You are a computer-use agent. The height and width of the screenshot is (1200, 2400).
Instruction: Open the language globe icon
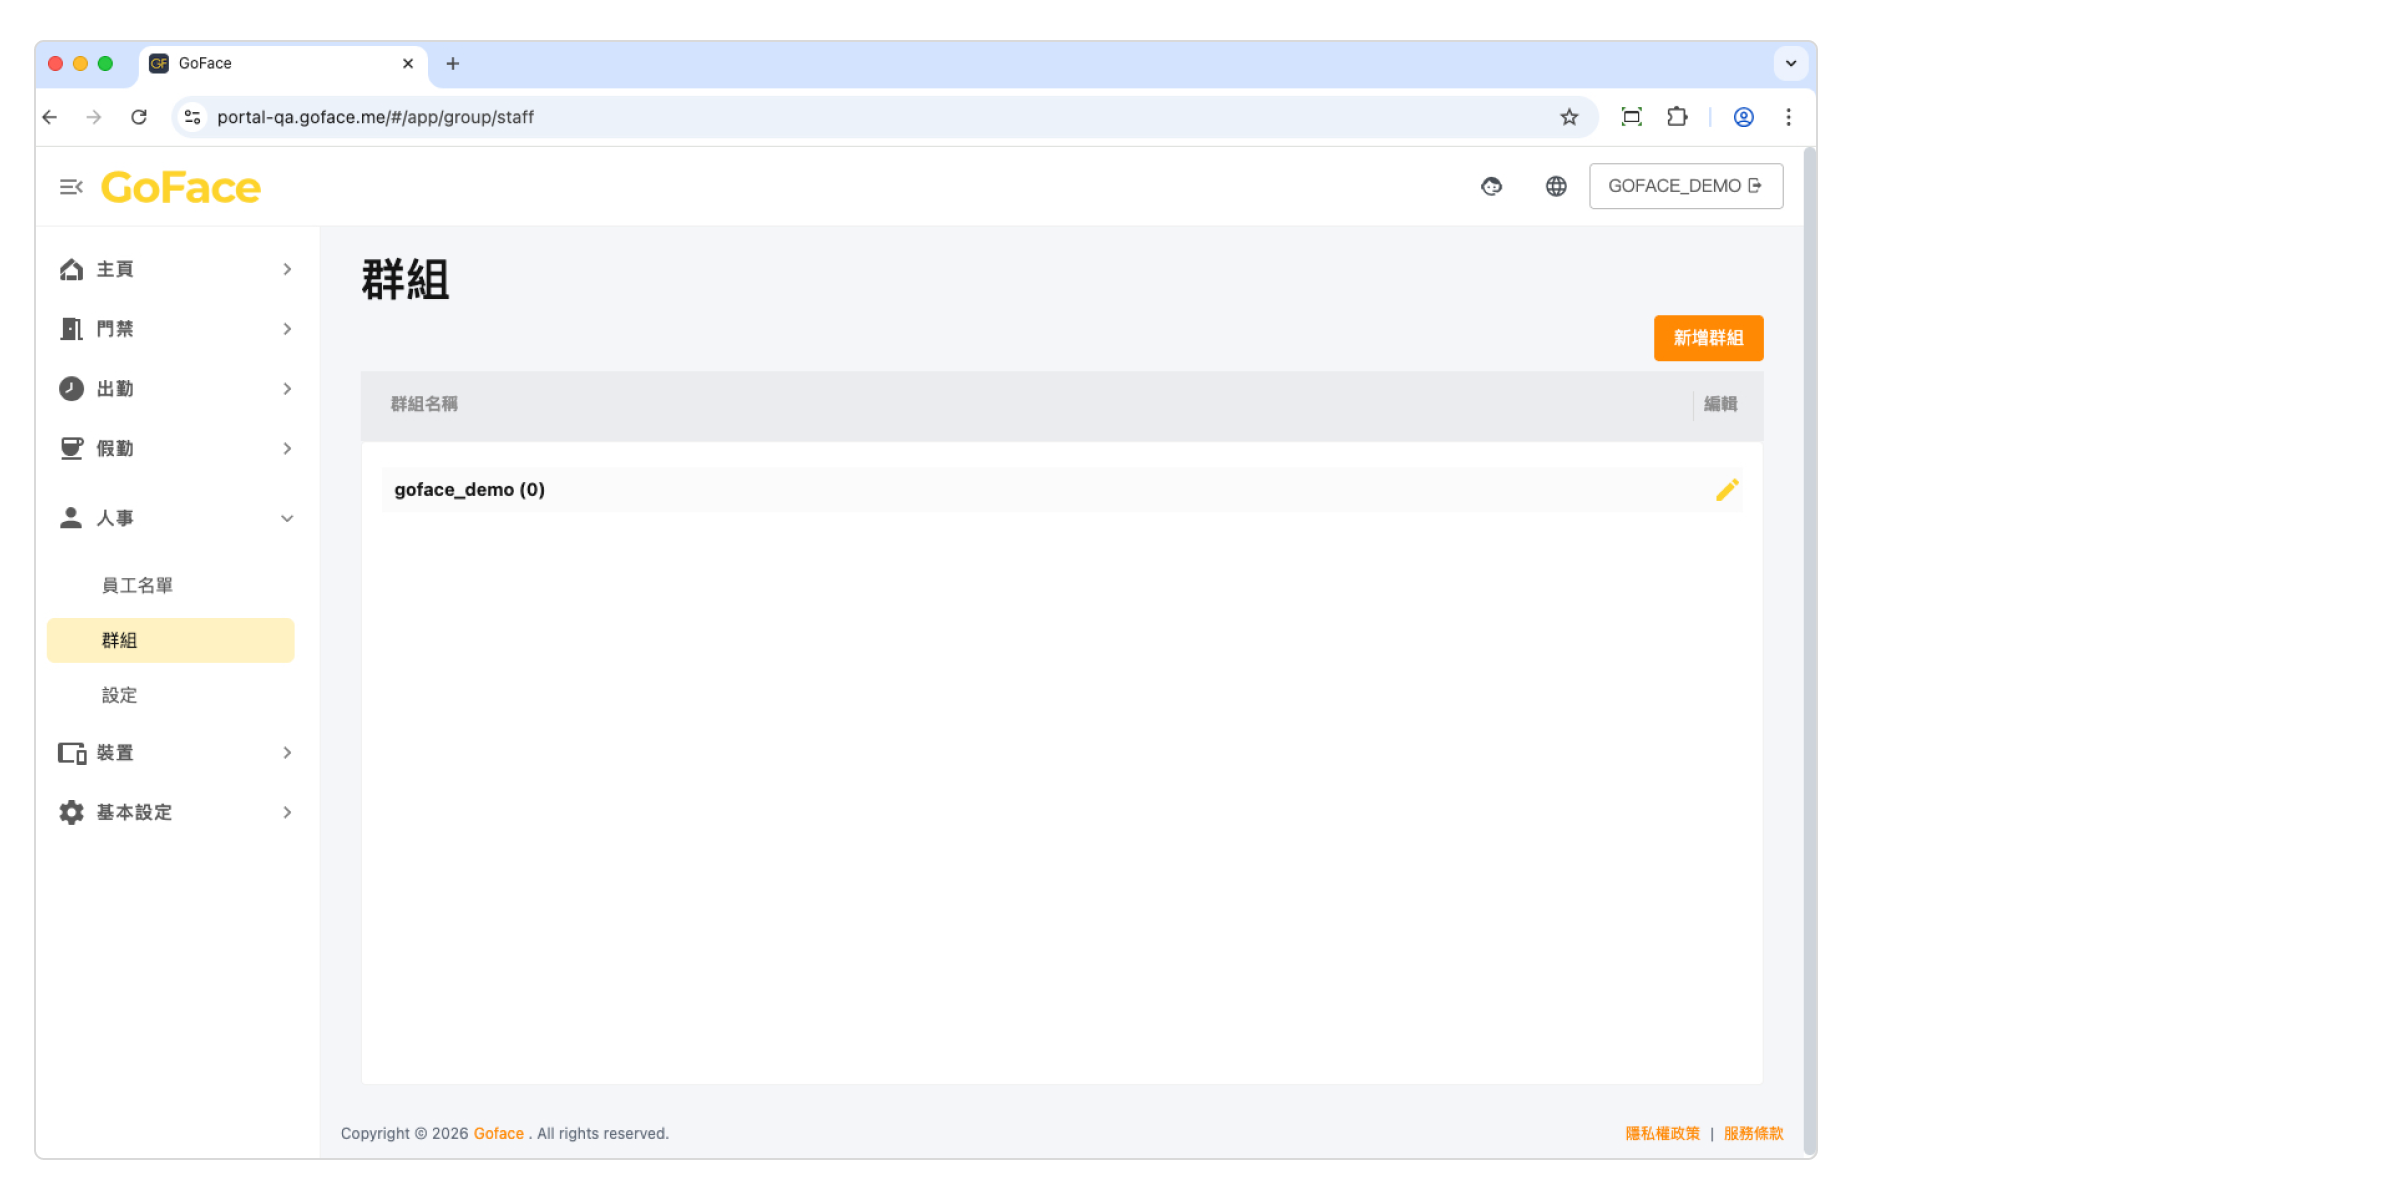point(1556,186)
